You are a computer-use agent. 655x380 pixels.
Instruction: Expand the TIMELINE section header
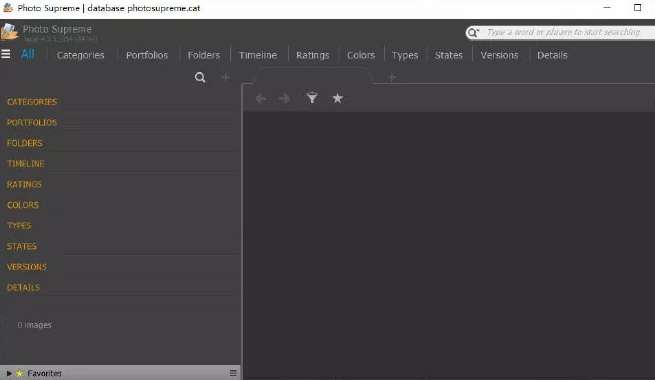click(x=25, y=164)
